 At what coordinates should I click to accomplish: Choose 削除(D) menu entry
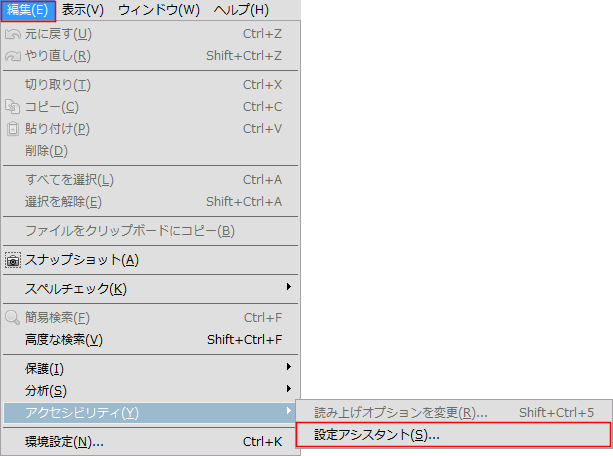pos(151,151)
